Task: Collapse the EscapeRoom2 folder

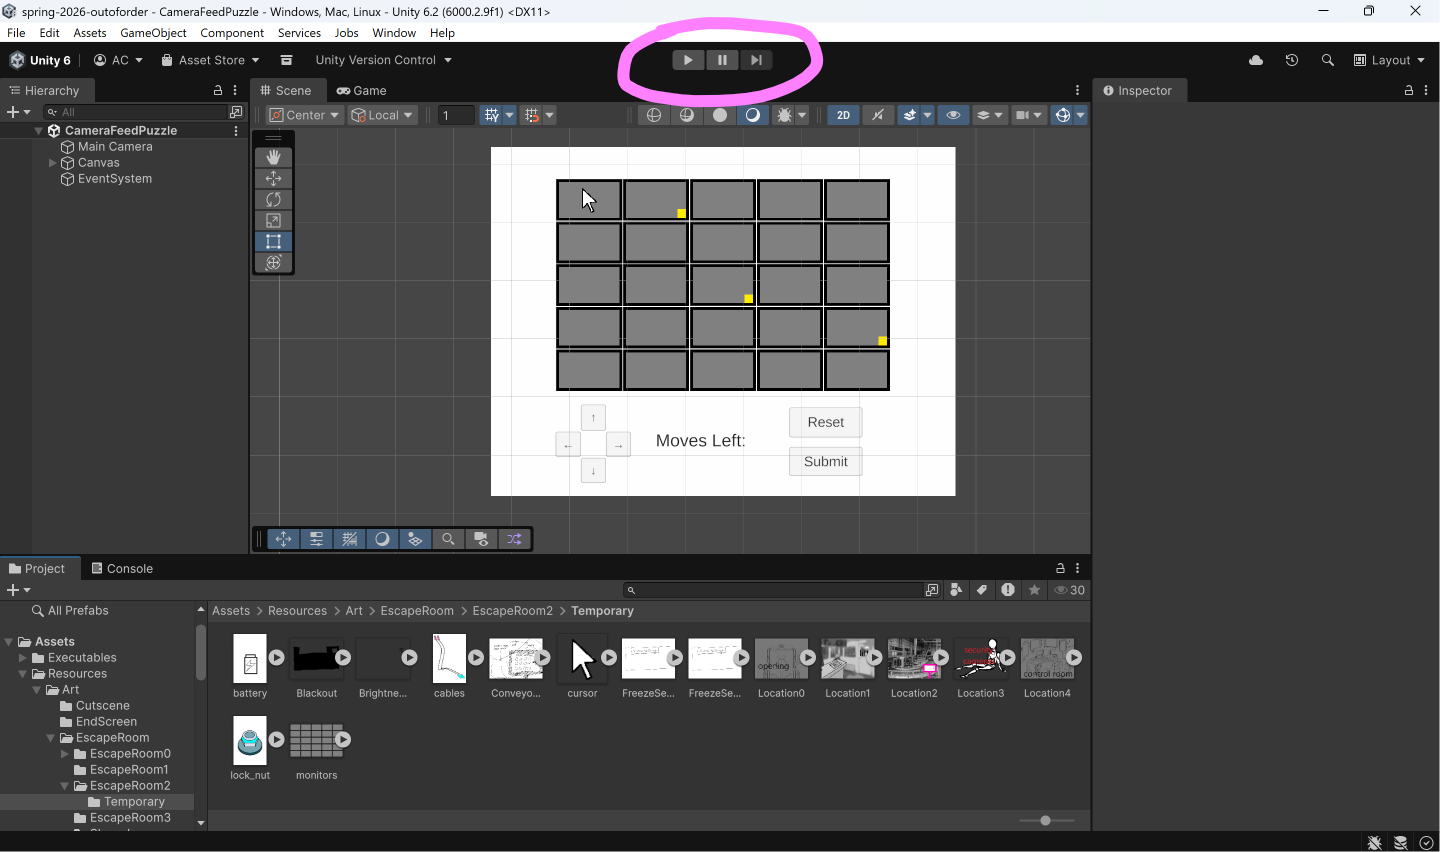Action: coord(65,786)
